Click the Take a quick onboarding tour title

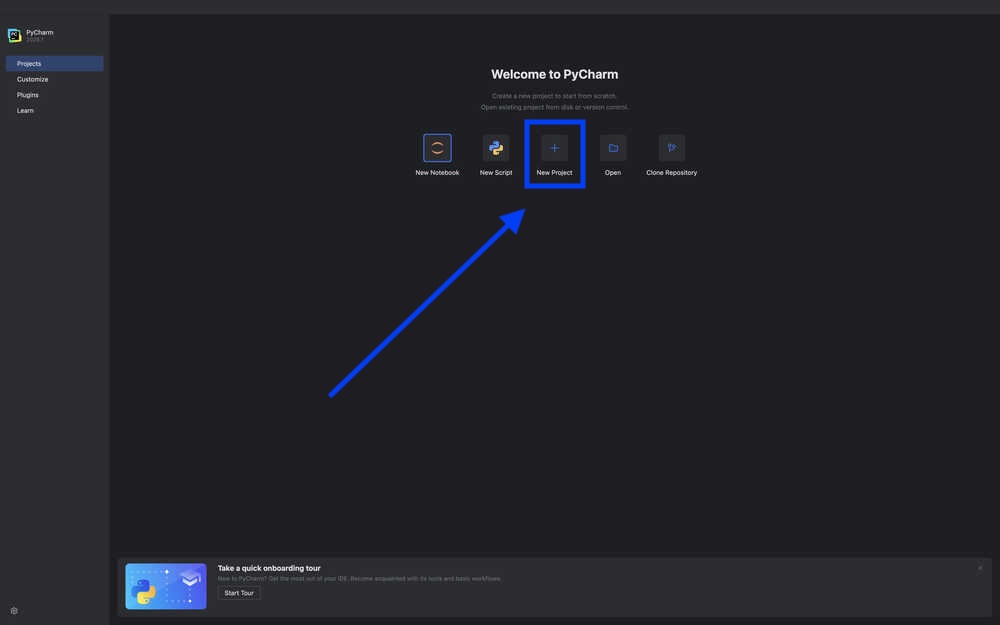(269, 568)
